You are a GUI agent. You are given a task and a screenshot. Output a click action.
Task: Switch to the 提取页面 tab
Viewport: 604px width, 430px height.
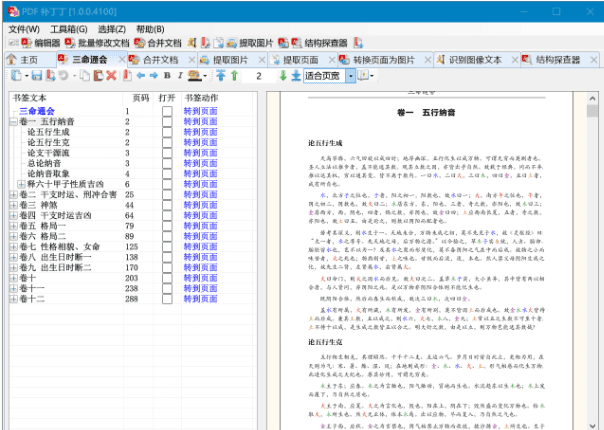(301, 60)
